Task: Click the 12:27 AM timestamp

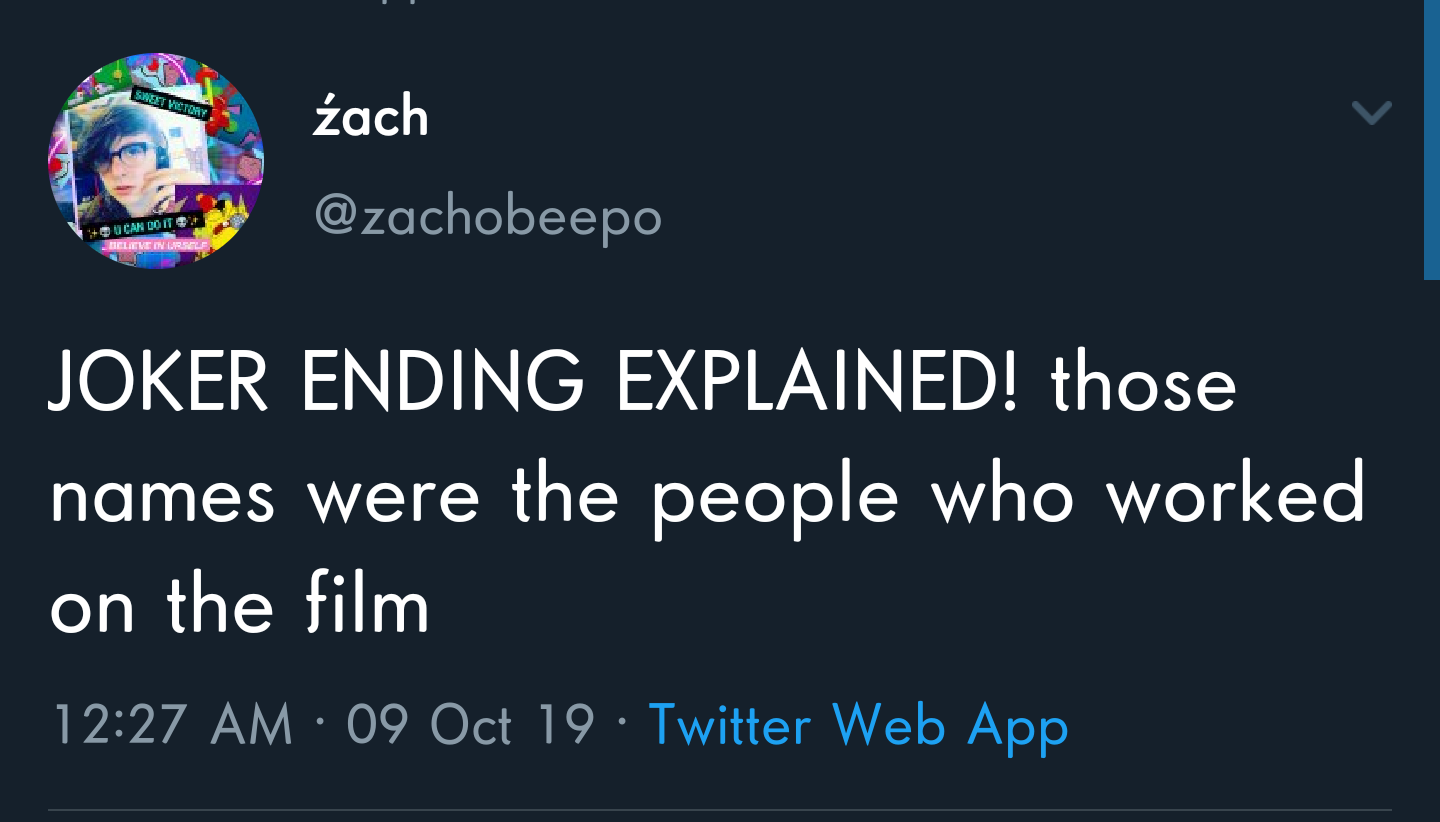Action: pyautogui.click(x=171, y=724)
